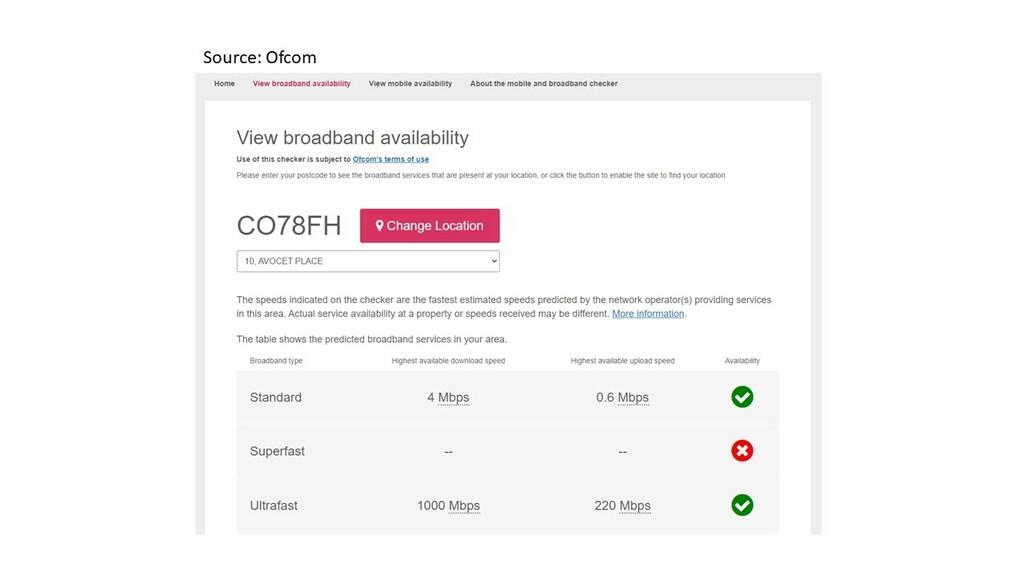This screenshot has height=576, width=1024.
Task: Select the Standard broadband type row label
Action: [x=276, y=398]
